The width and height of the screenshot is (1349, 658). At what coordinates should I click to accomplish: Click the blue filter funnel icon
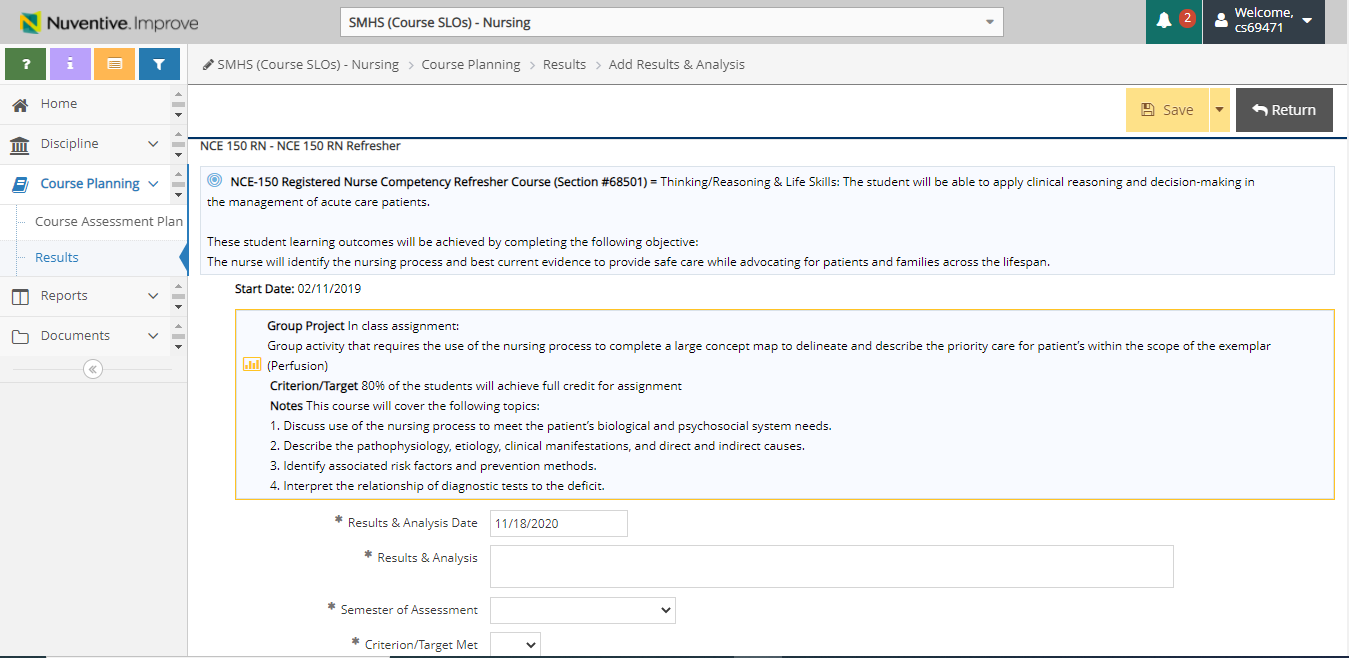pos(159,64)
